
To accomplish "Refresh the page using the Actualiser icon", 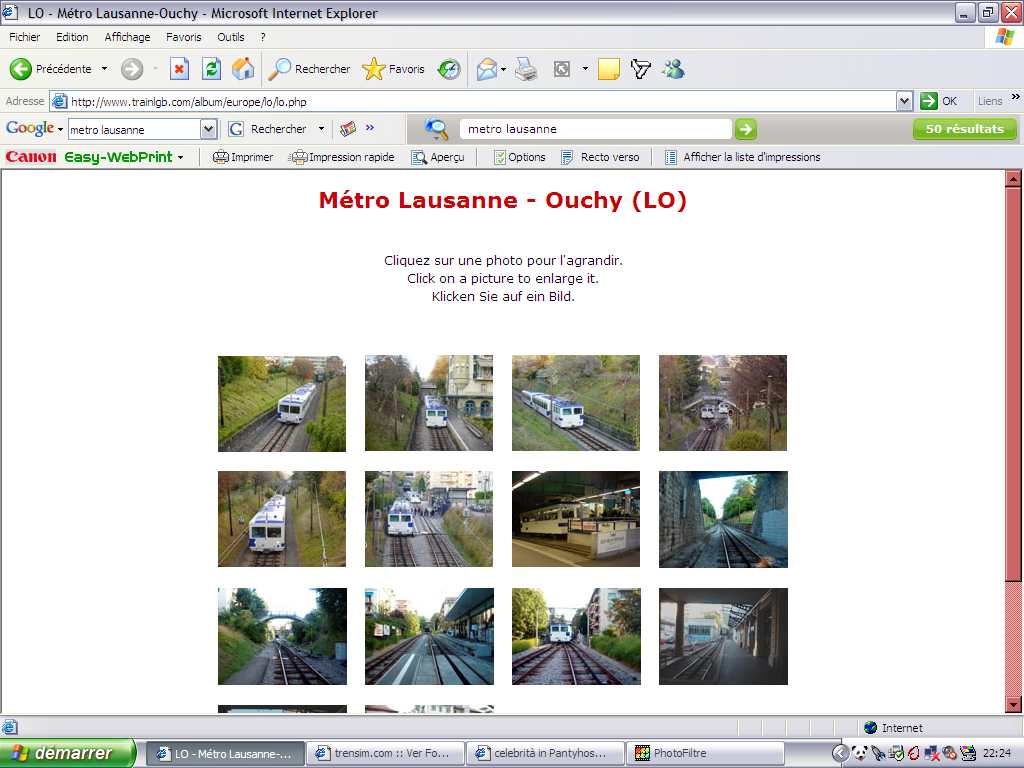I will (211, 69).
